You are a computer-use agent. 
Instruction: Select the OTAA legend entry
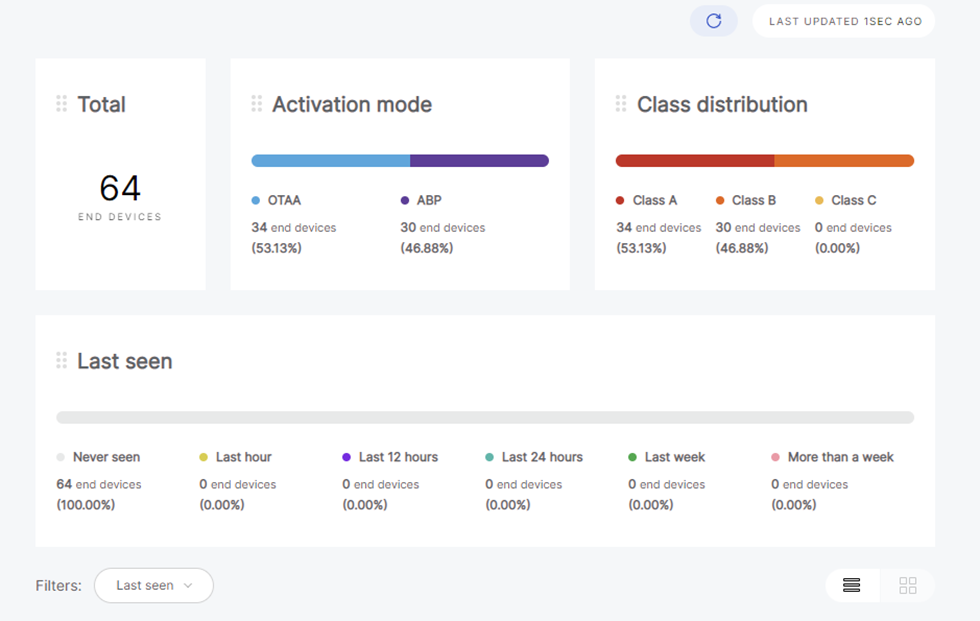tap(276, 201)
